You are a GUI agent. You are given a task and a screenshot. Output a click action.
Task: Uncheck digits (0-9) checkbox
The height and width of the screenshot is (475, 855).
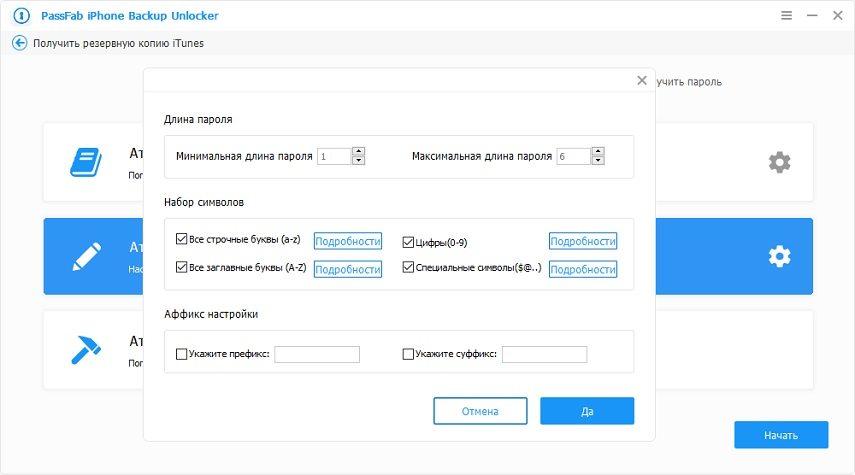point(408,242)
